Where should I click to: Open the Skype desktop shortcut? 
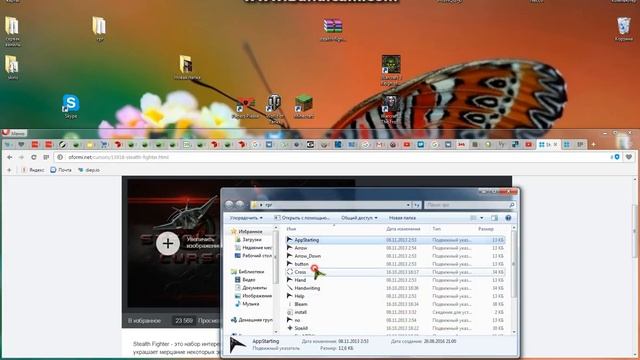(x=70, y=106)
